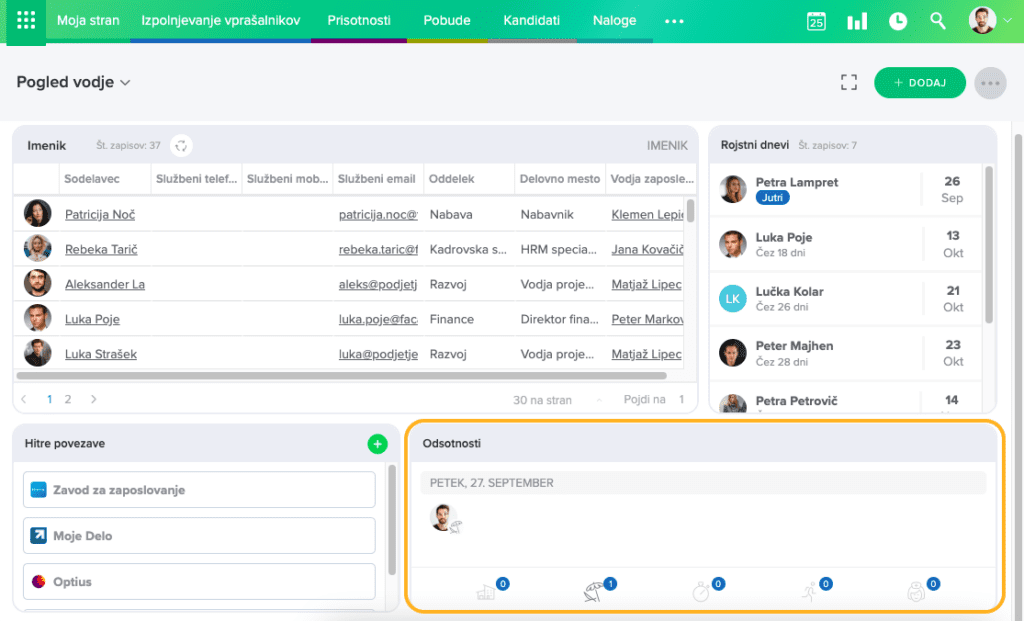The height and width of the screenshot is (621, 1024).
Task: Open search with magnifier icon
Action: [937, 21]
